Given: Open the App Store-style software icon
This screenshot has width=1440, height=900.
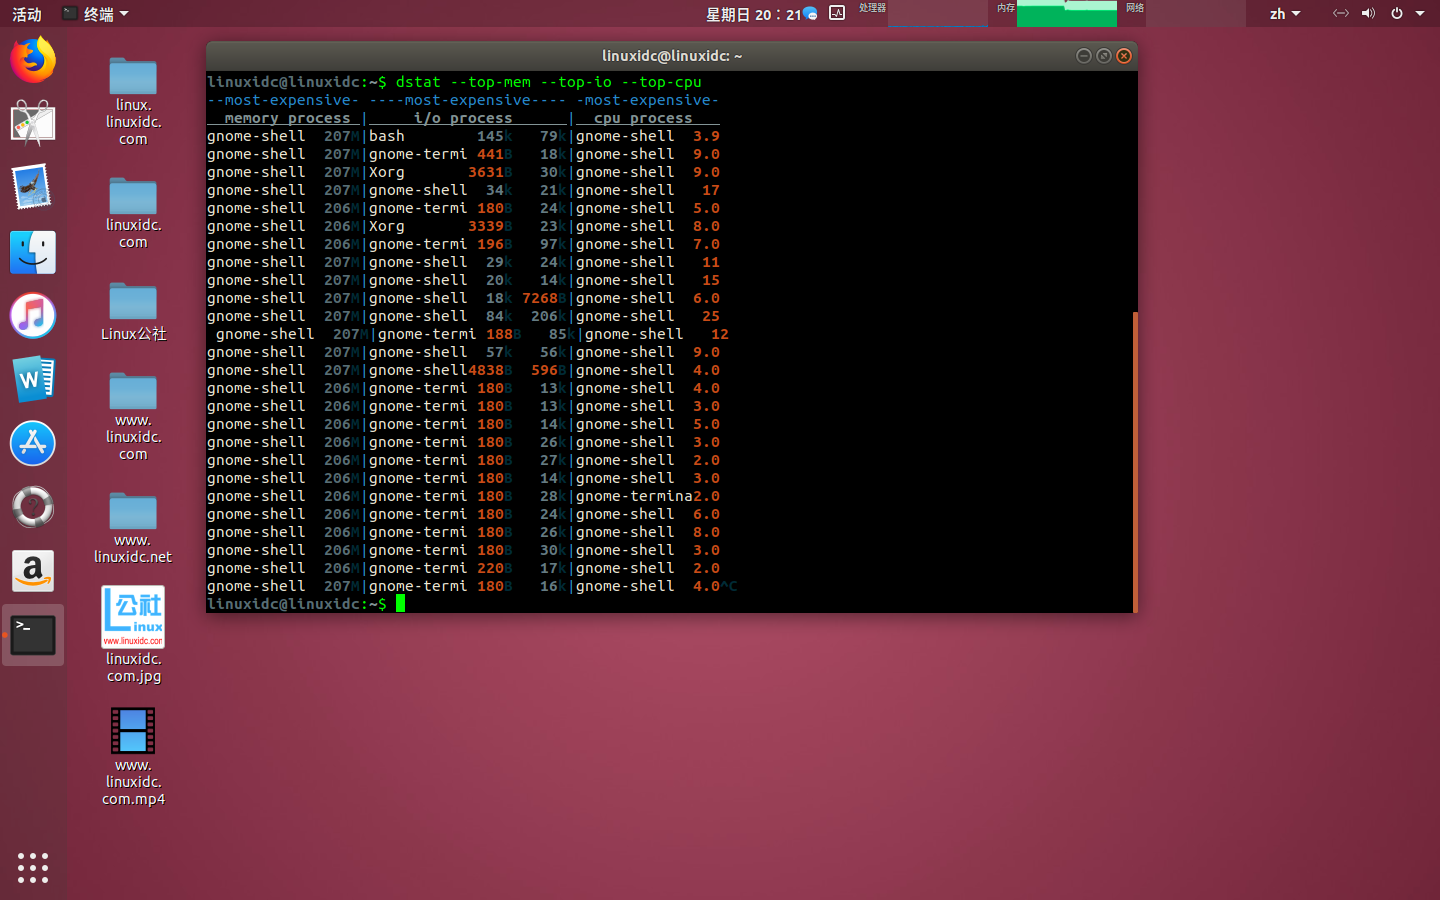Looking at the screenshot, I should [33, 443].
